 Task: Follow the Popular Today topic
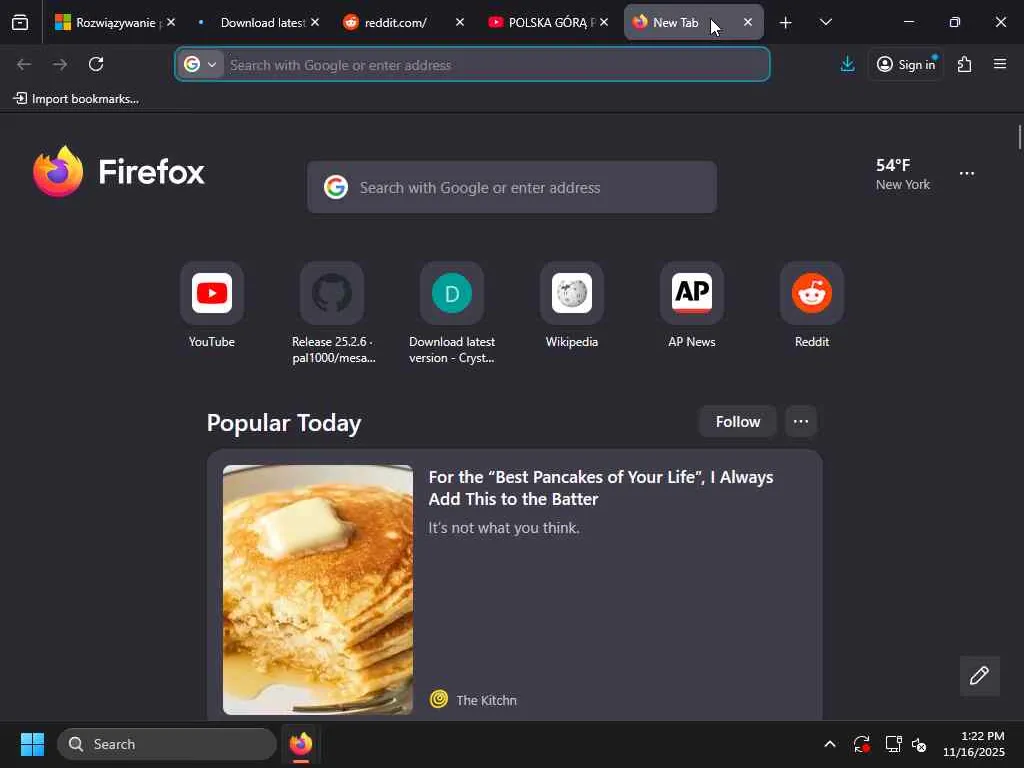point(737,421)
